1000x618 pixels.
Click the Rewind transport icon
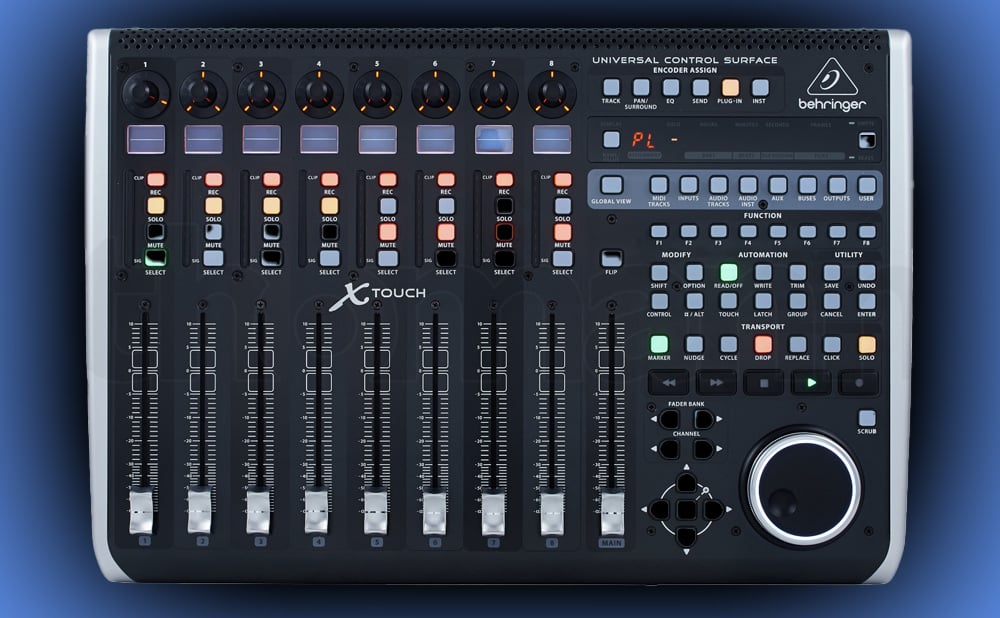668,381
